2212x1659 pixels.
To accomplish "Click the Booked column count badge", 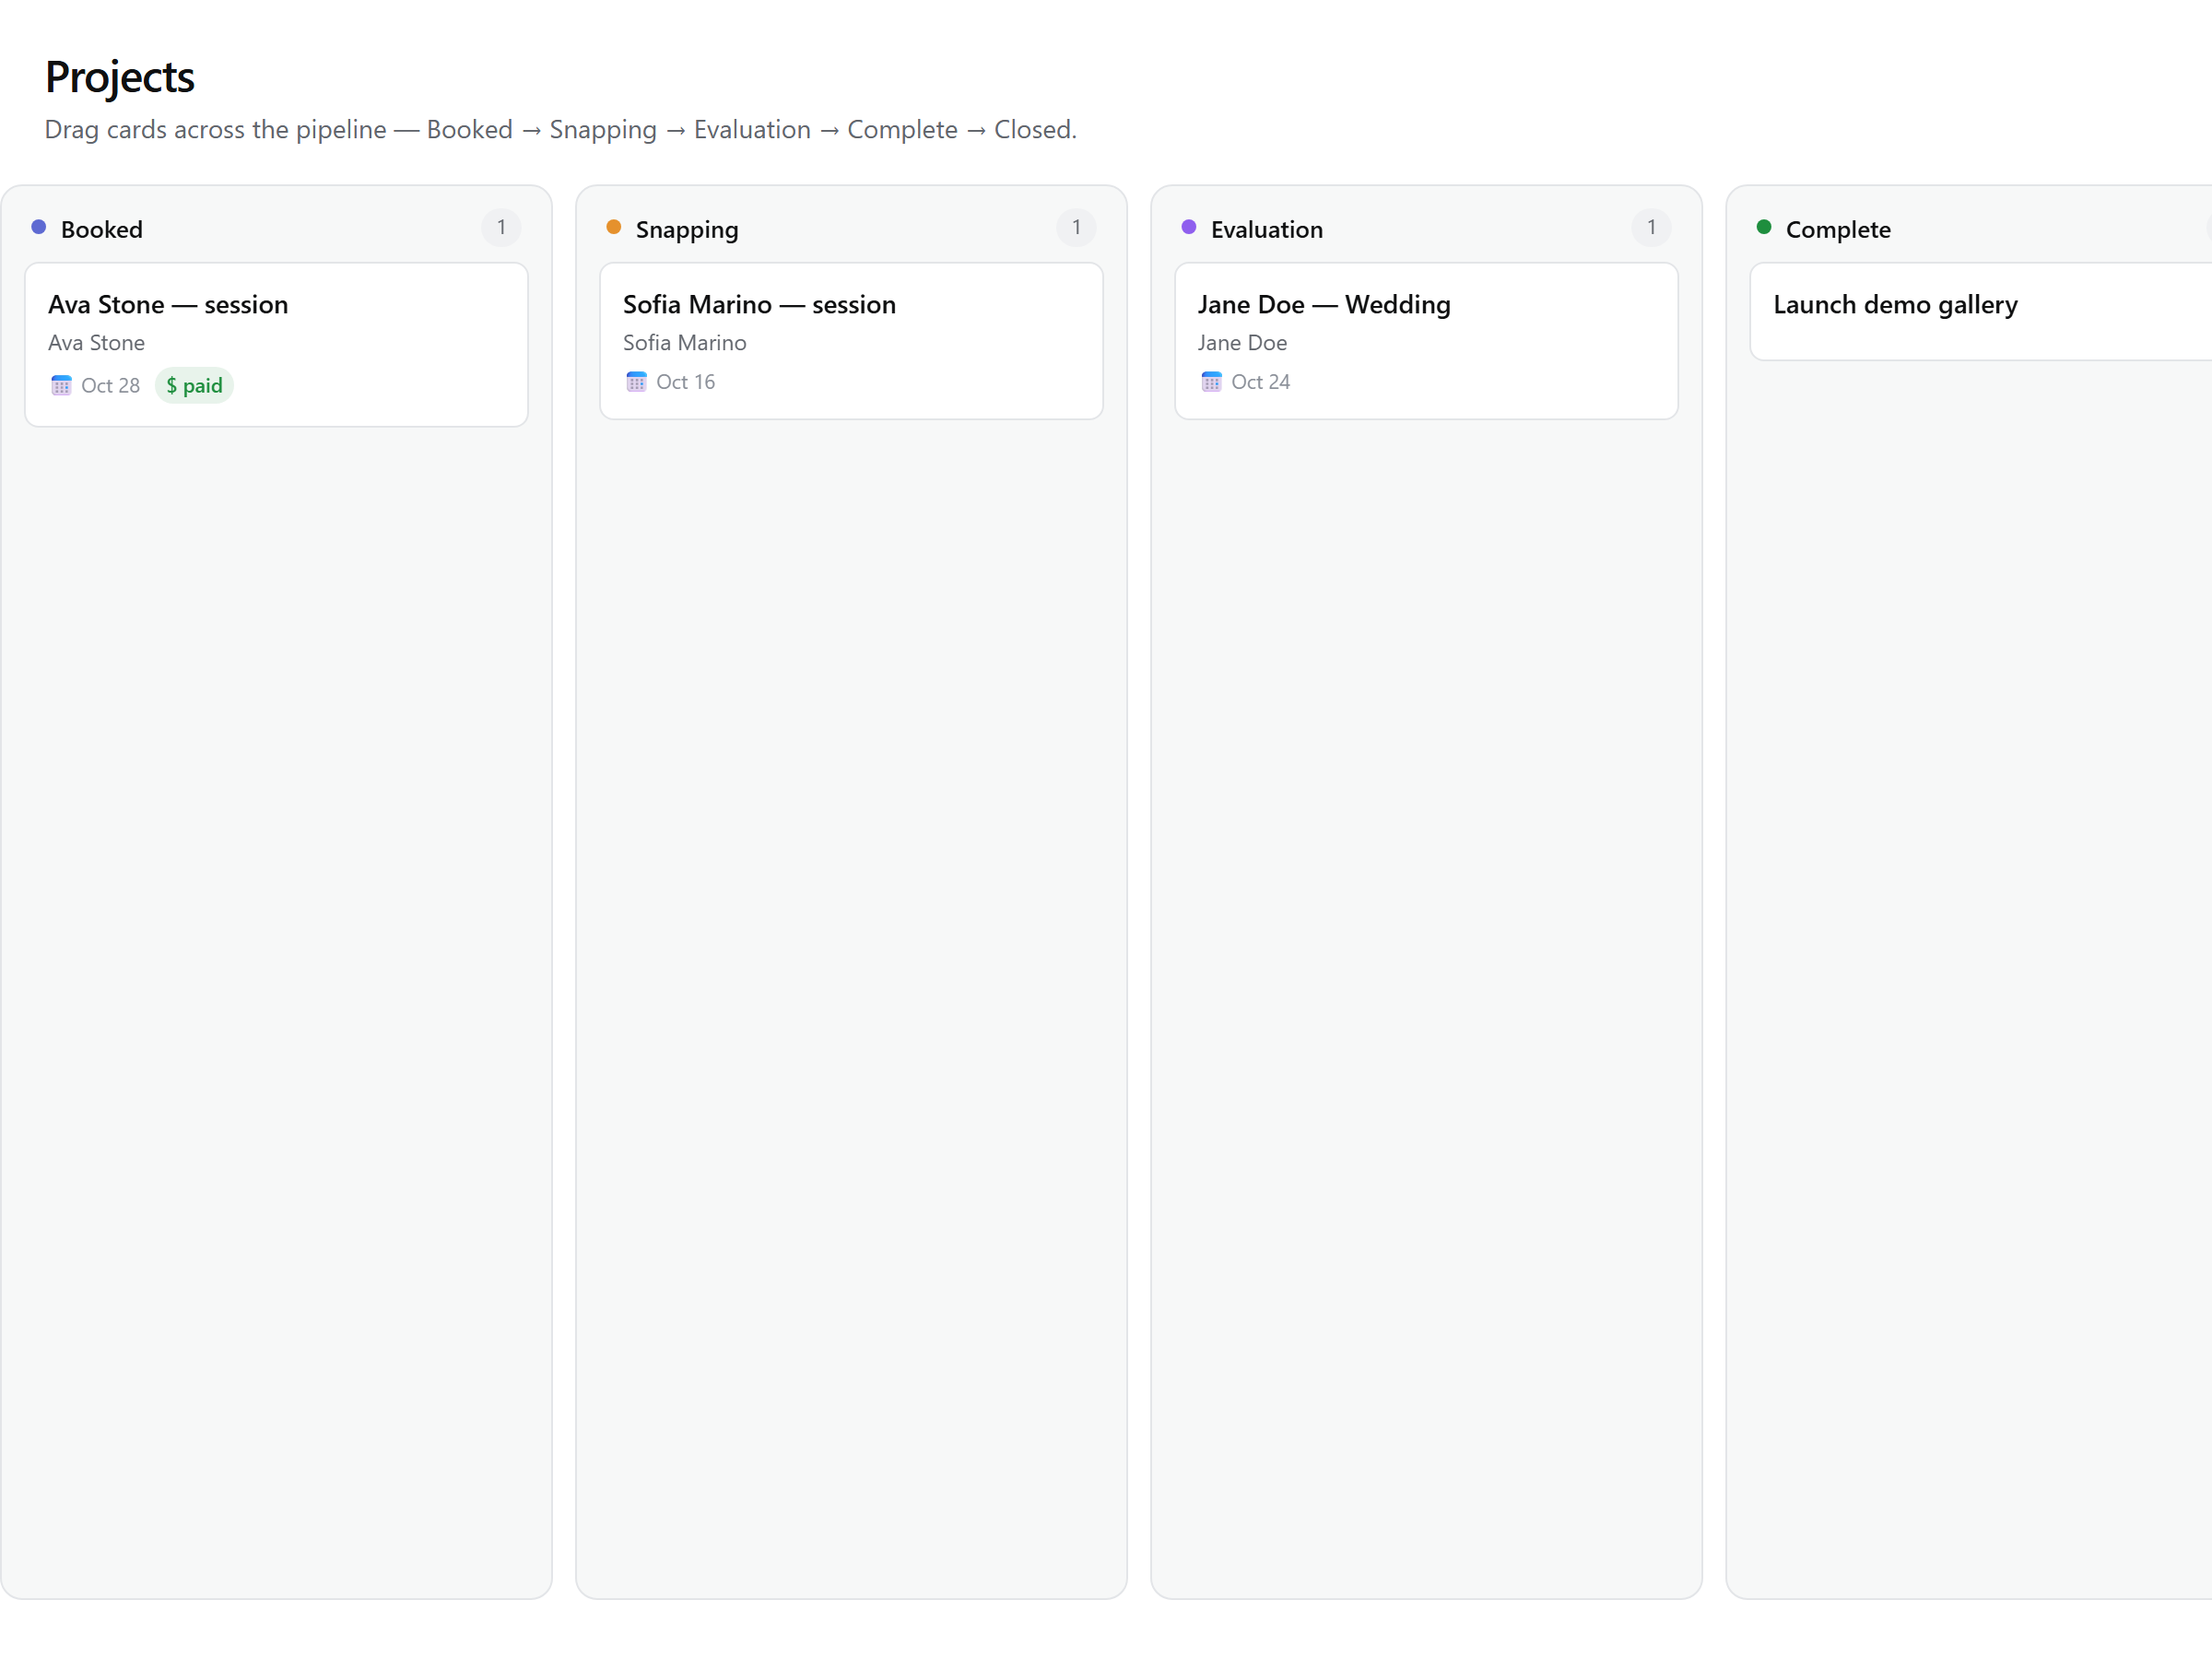I will click(501, 228).
